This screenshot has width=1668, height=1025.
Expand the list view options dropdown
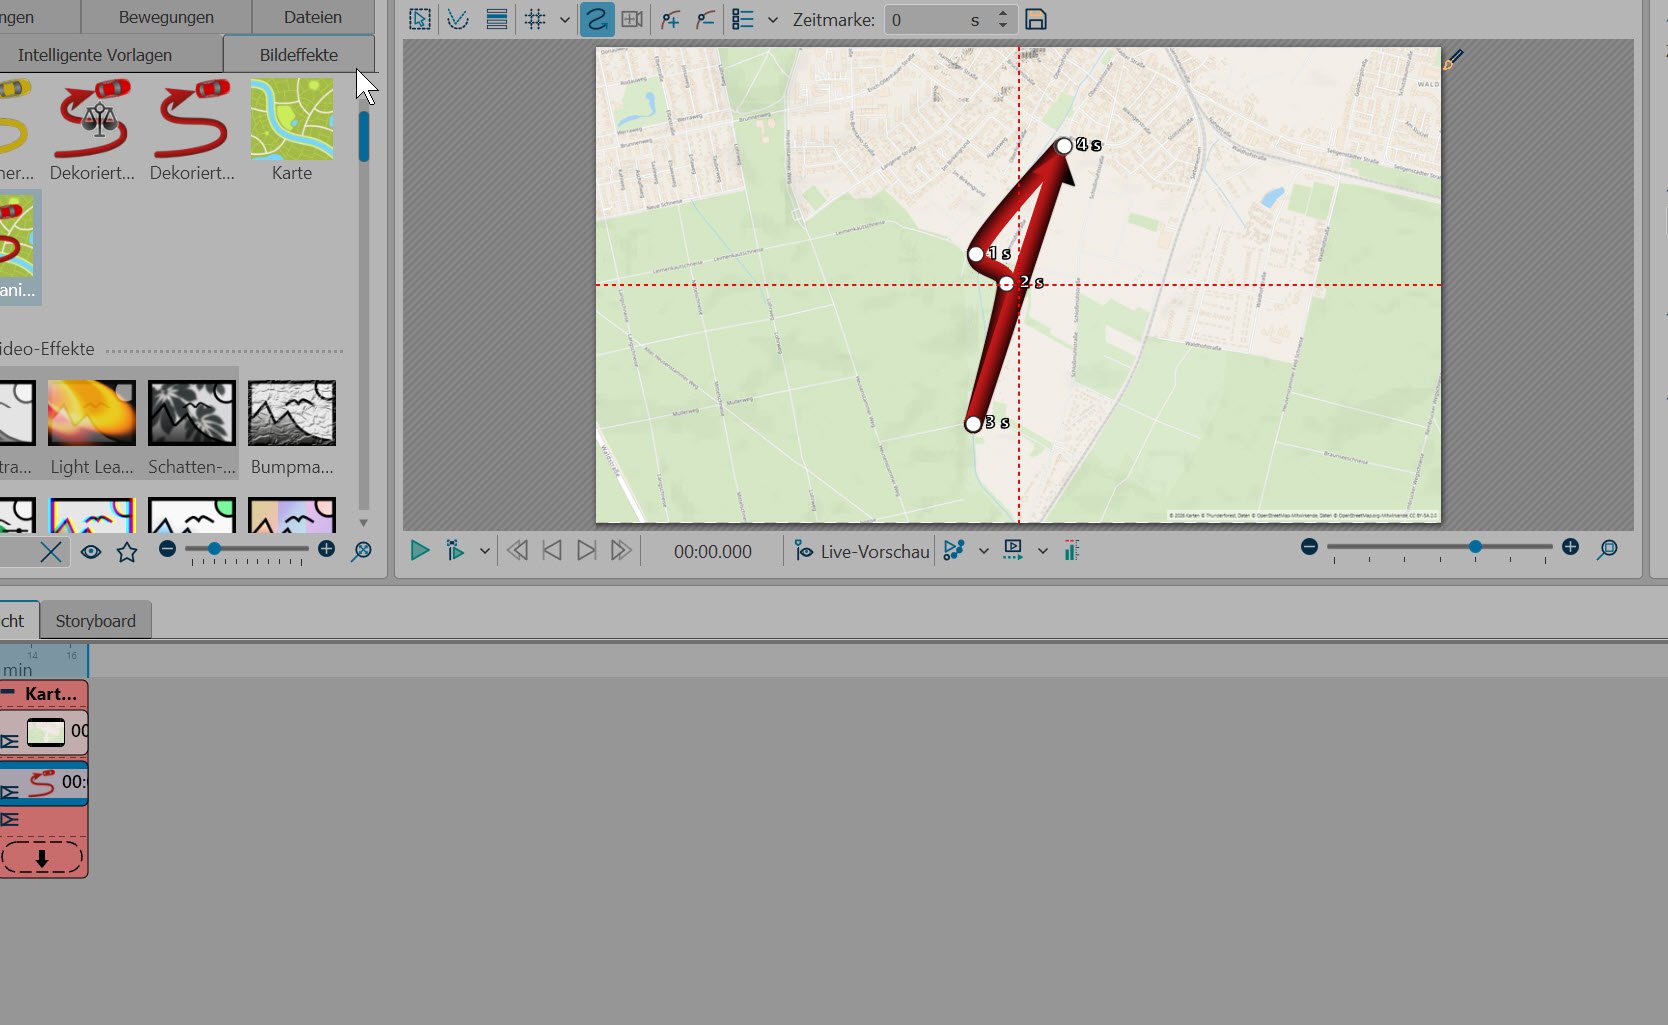(x=772, y=20)
